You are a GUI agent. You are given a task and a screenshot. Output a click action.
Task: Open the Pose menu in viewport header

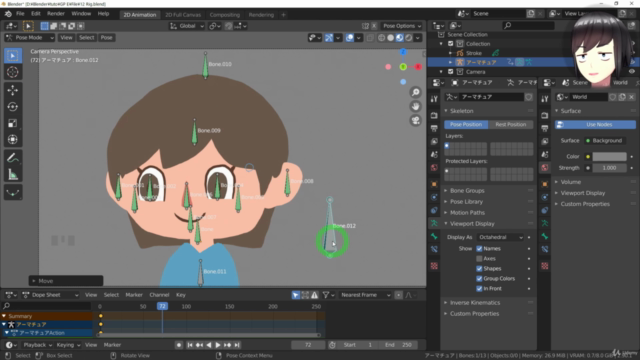107,38
